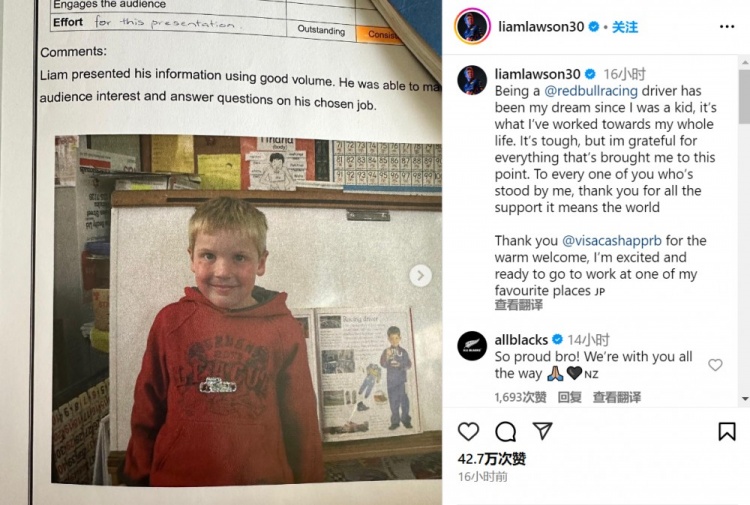Open comments with the speech bubble icon
The height and width of the screenshot is (505, 750).
(506, 431)
